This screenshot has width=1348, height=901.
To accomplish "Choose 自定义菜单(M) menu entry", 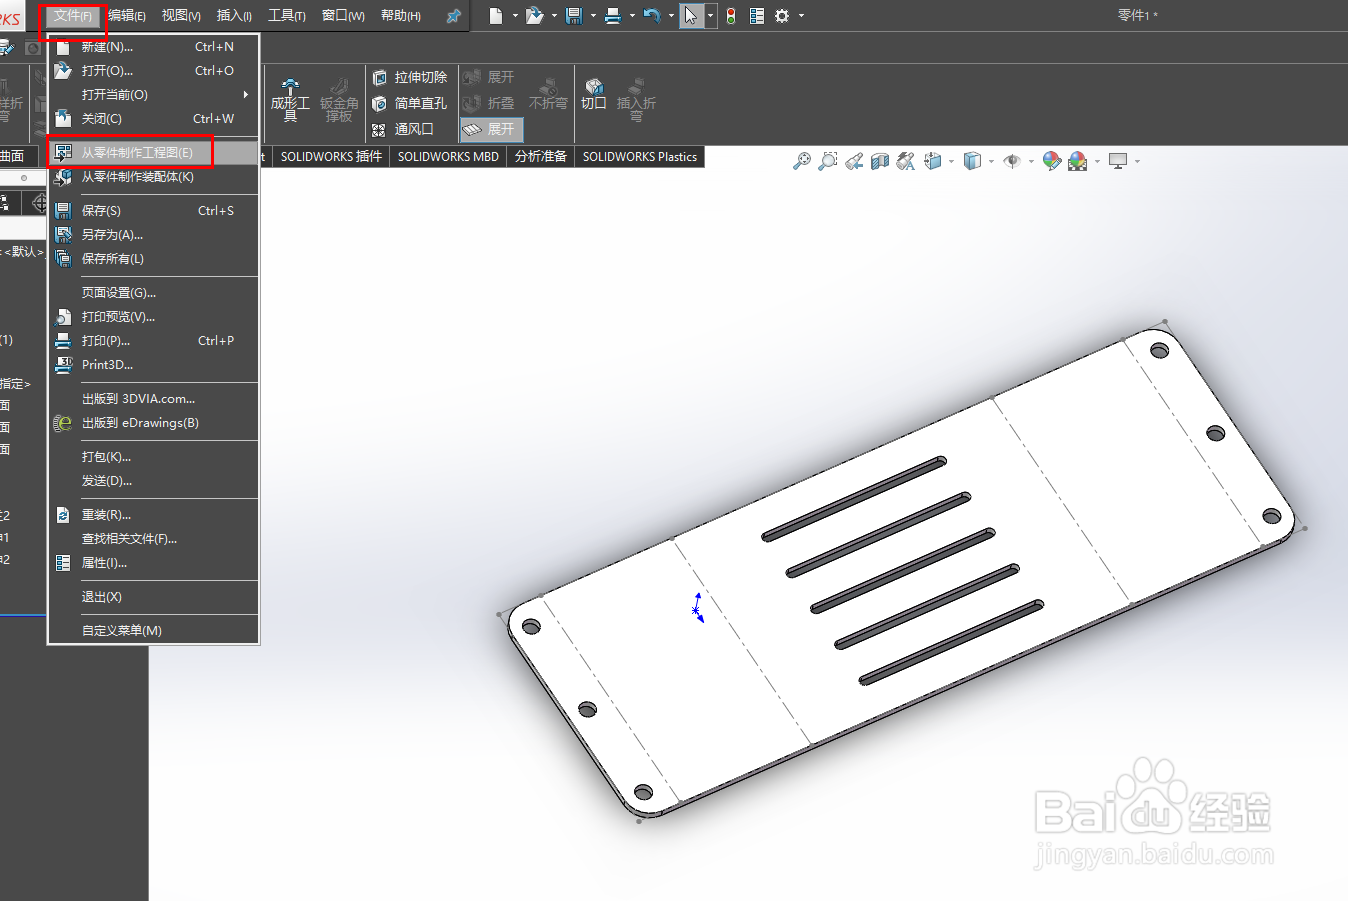I will pos(154,631).
